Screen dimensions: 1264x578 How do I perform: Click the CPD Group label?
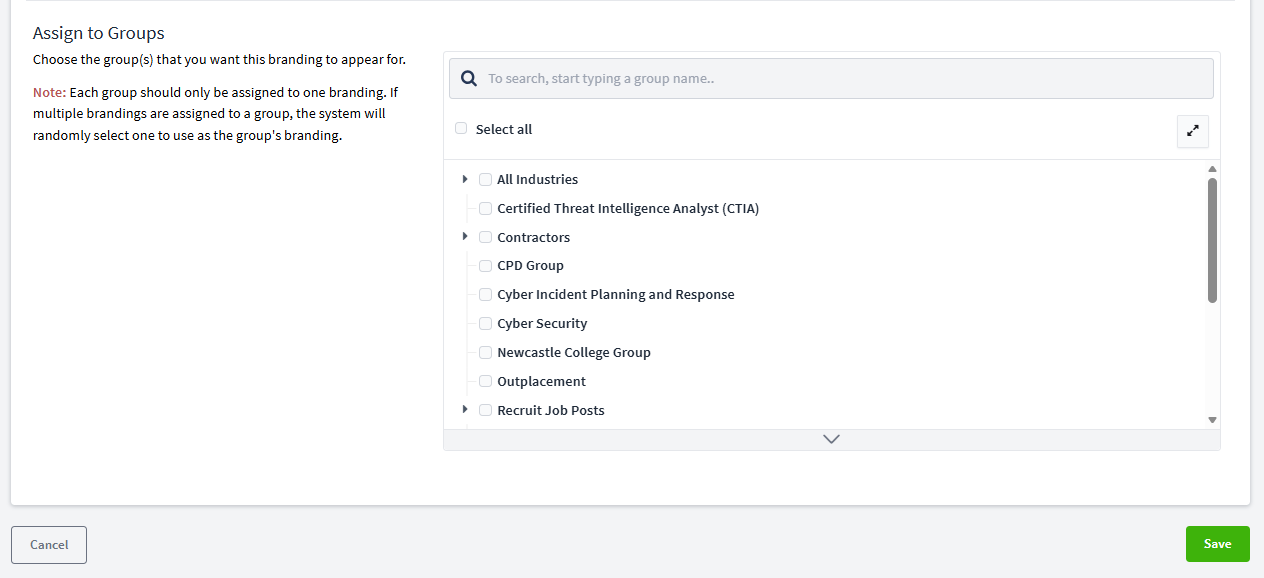tap(530, 266)
